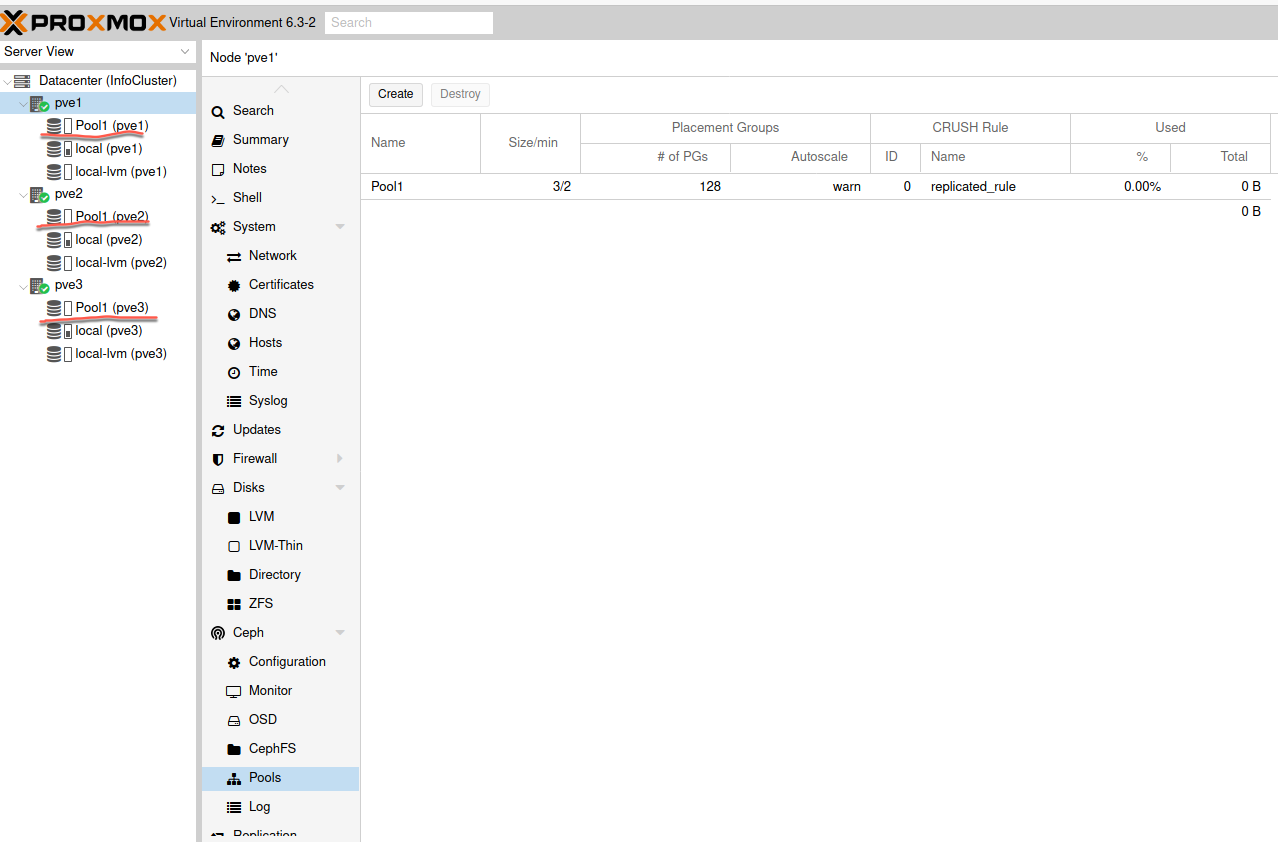This screenshot has height=842, width=1278.
Task: Click the Firewall shield icon
Action: click(218, 459)
